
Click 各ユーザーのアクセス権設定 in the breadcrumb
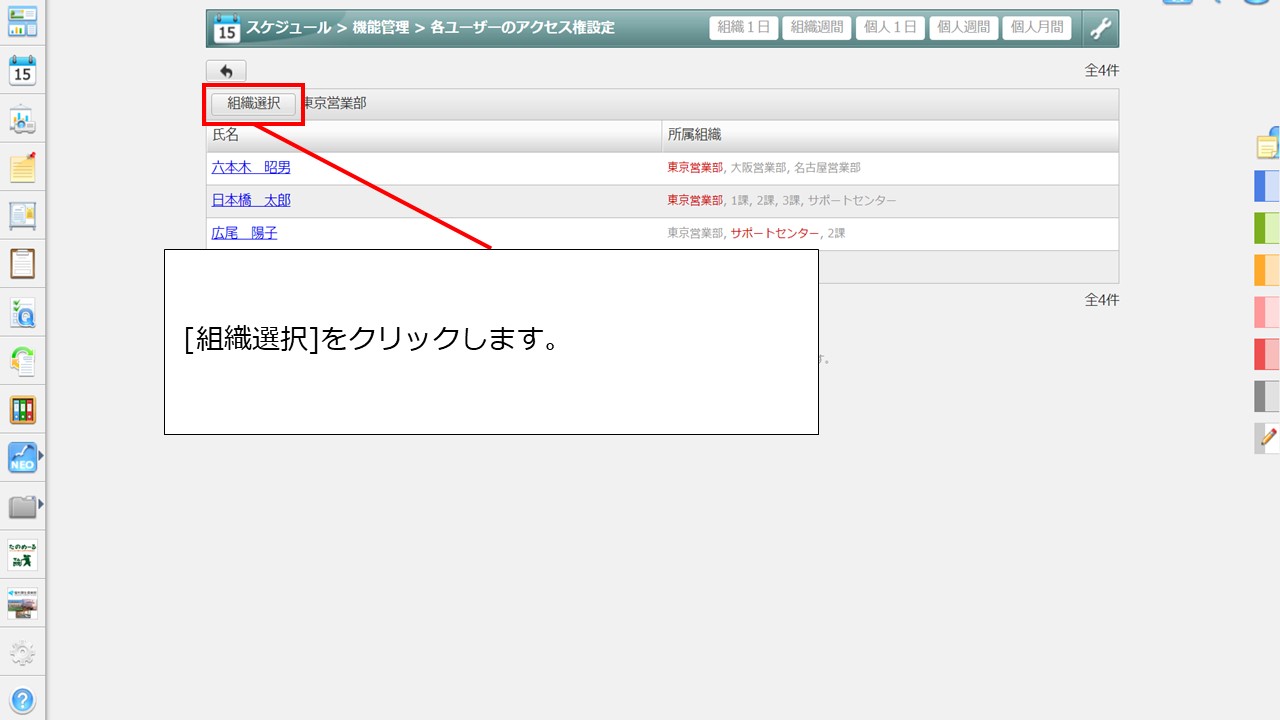523,28
